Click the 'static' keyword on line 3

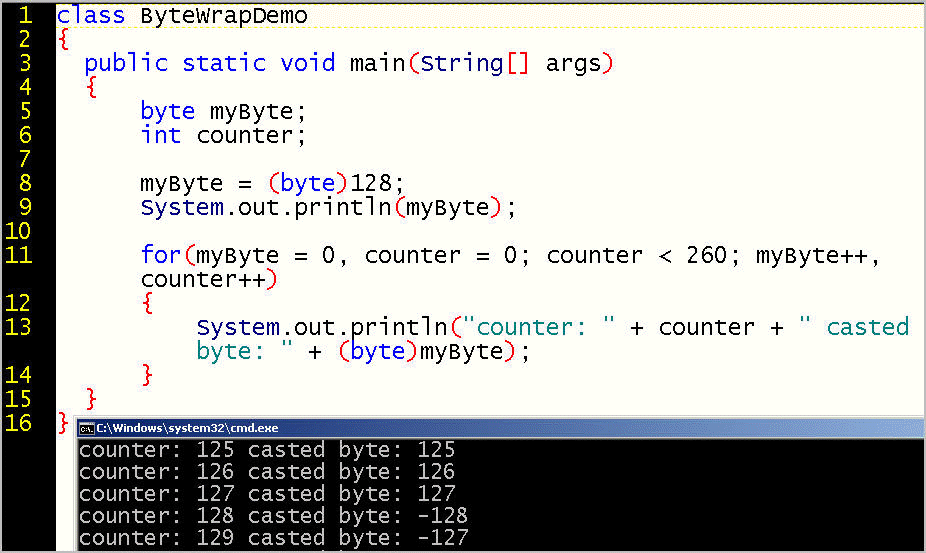[224, 63]
